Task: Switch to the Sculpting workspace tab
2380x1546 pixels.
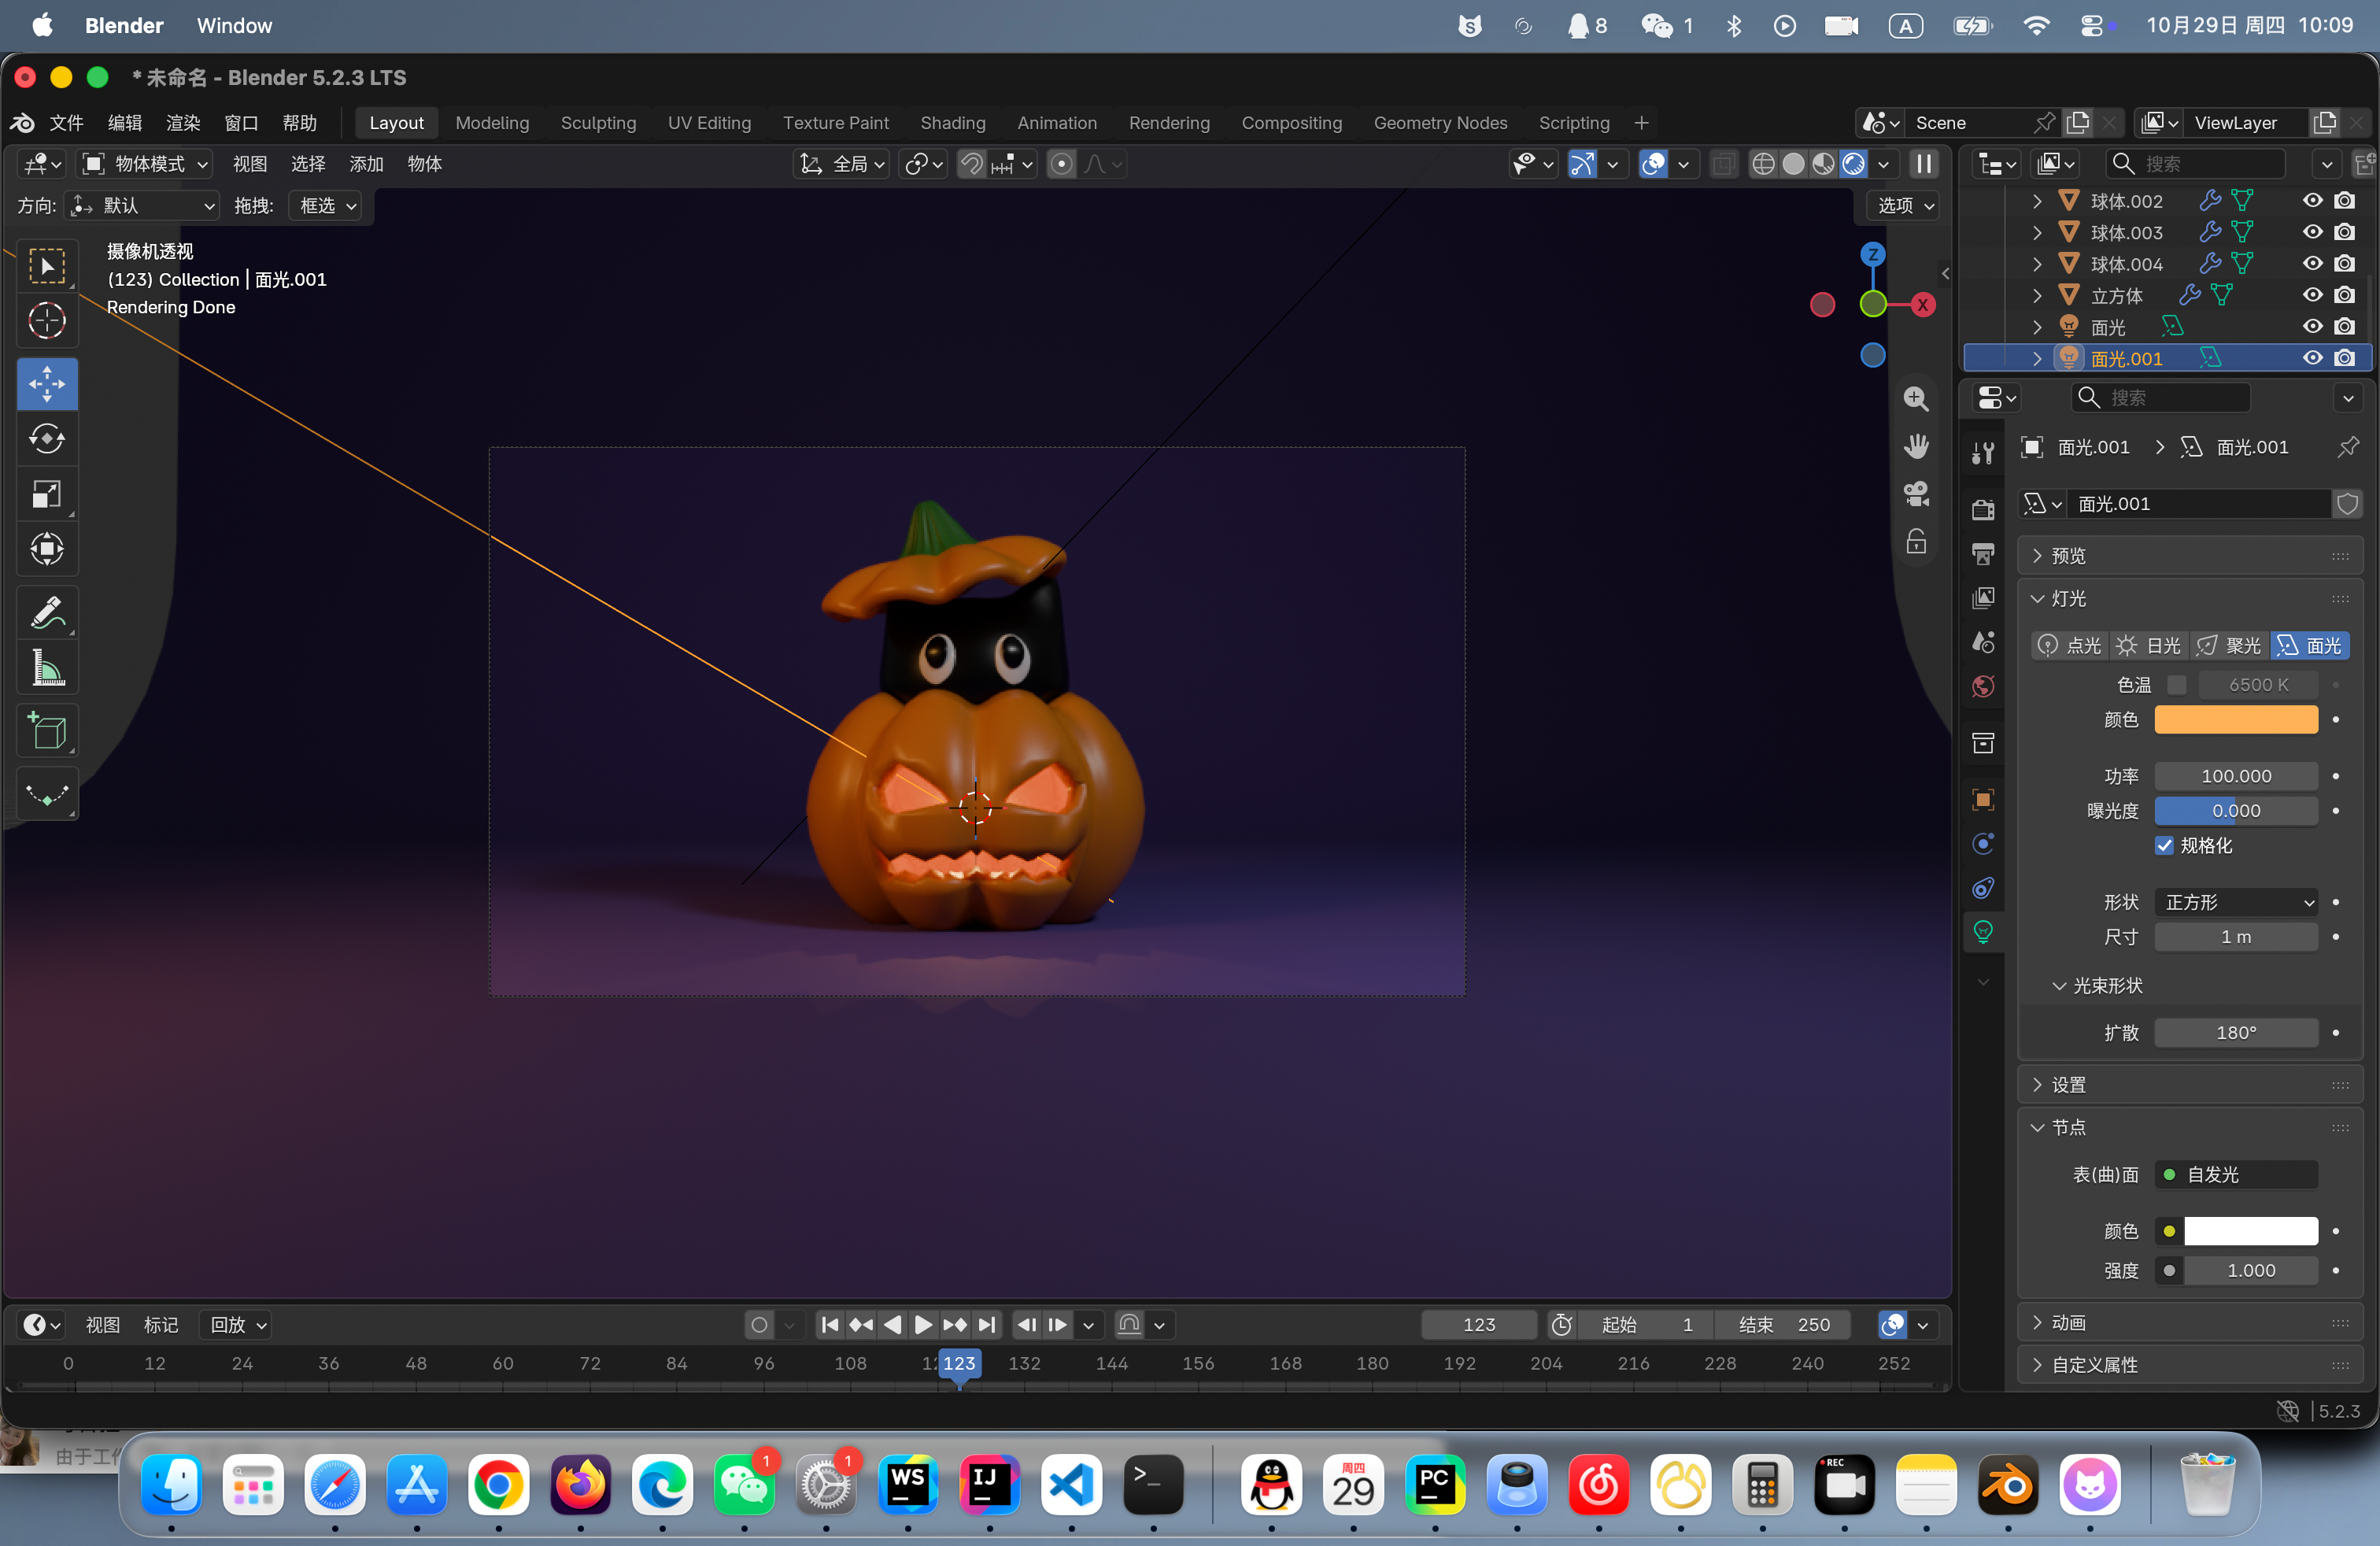Action: 598,123
